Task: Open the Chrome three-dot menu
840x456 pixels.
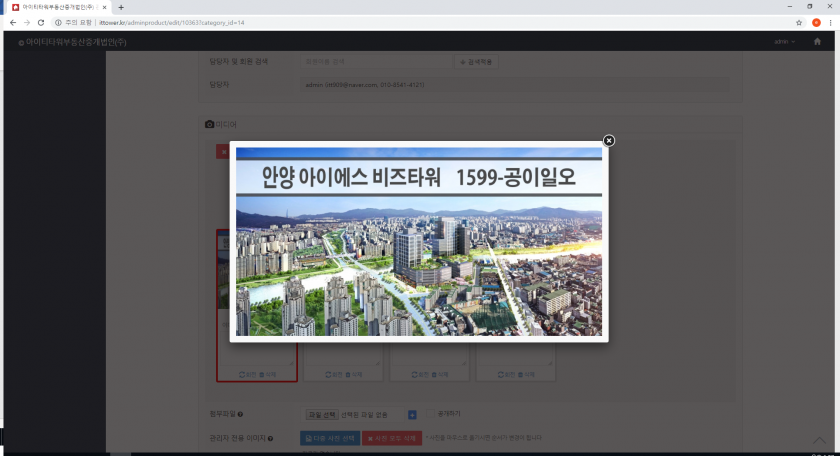Action: coord(831,22)
